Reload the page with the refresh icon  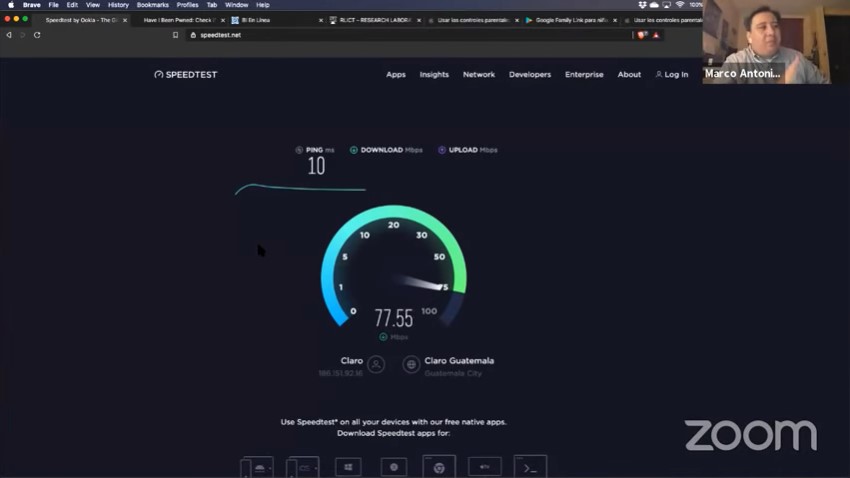click(x=37, y=35)
